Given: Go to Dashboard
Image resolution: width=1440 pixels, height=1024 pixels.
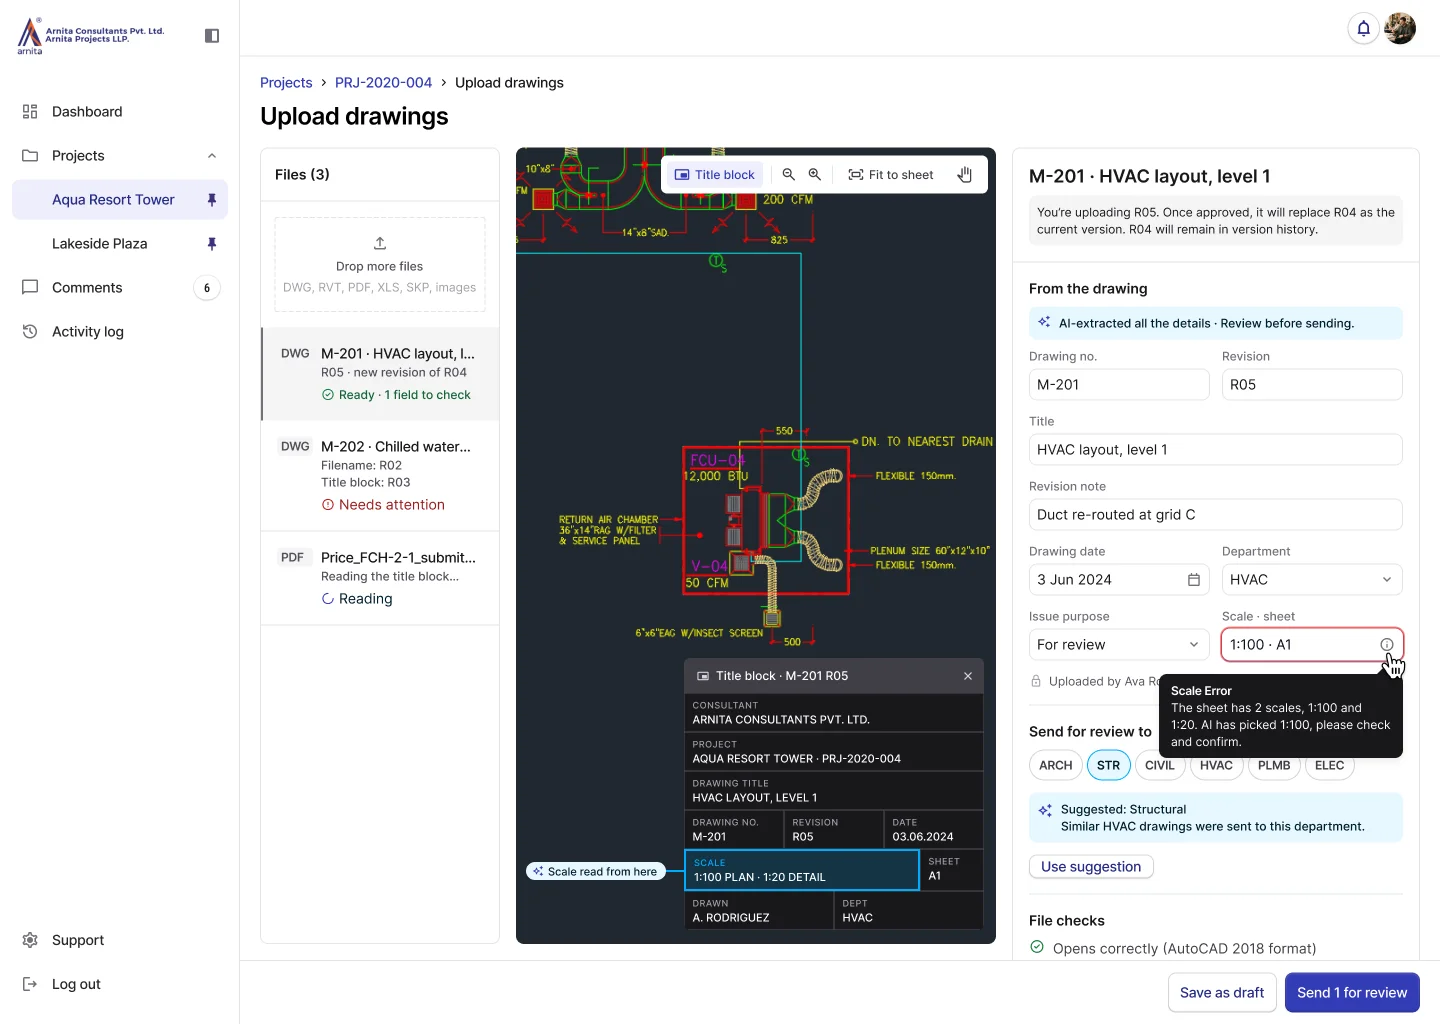Looking at the screenshot, I should (120, 112).
